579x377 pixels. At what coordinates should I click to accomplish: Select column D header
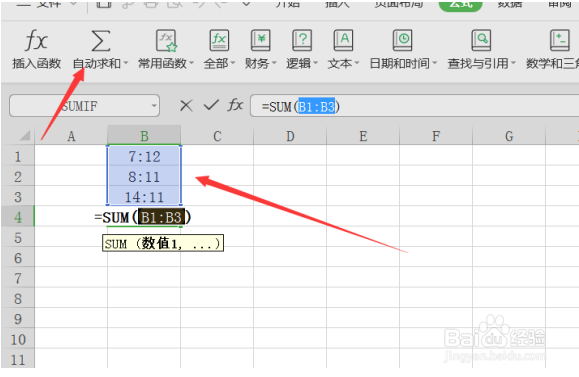point(290,136)
